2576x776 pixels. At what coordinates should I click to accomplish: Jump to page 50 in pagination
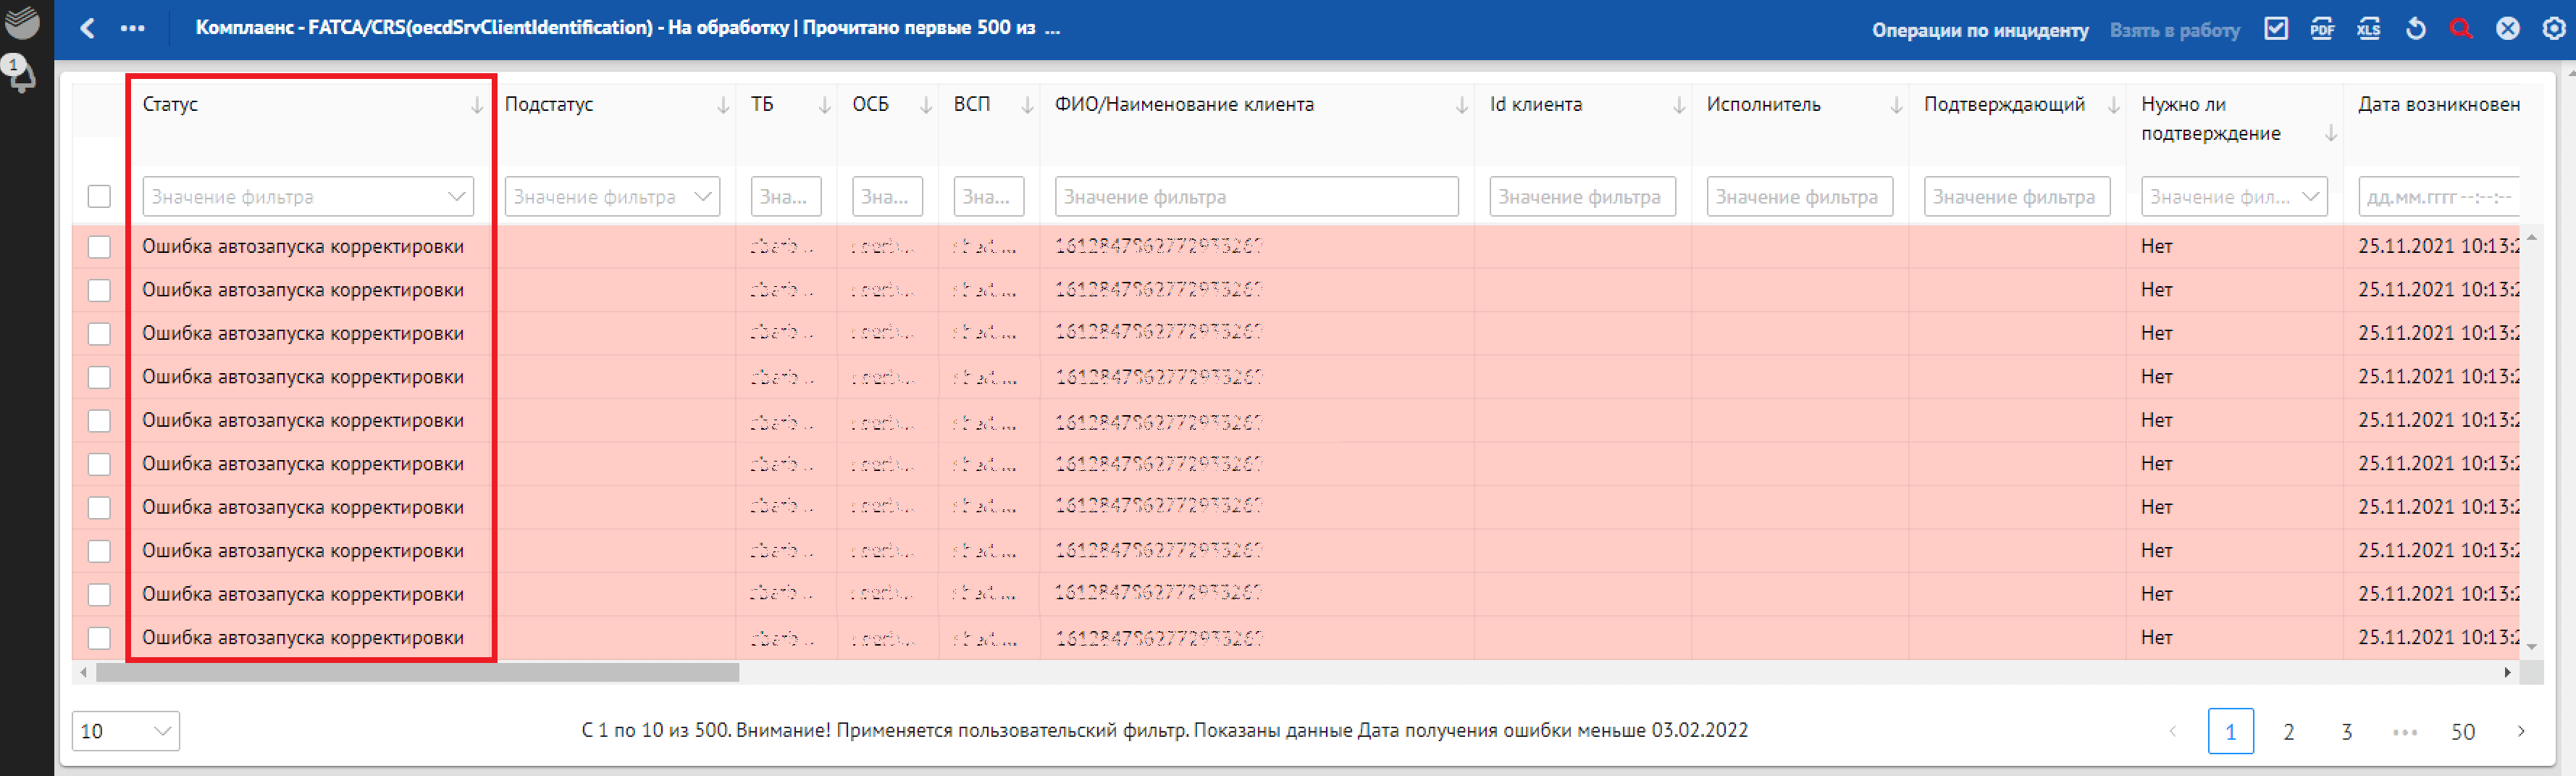[2462, 731]
